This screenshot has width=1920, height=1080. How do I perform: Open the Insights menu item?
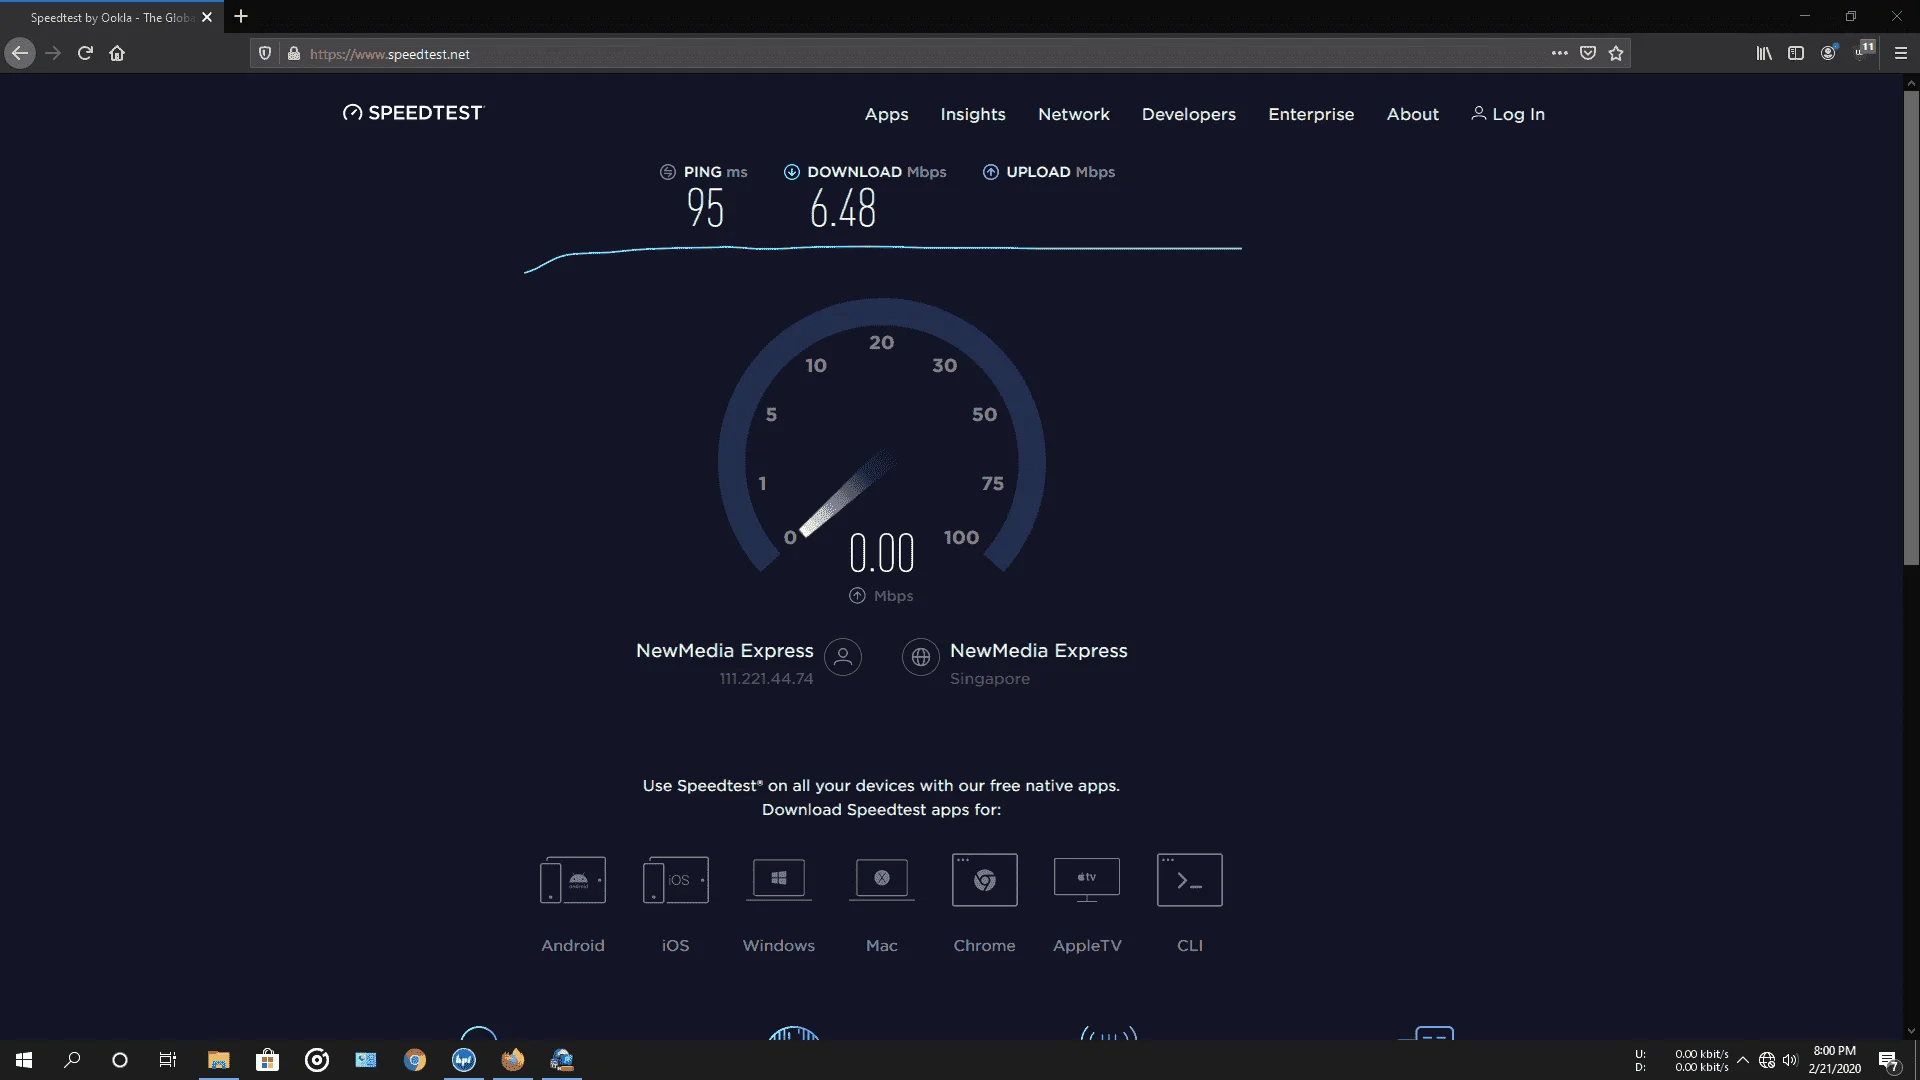point(972,114)
